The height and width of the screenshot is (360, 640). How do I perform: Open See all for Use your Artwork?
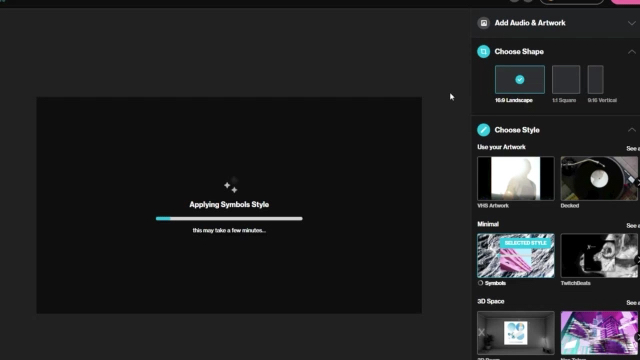(633, 148)
